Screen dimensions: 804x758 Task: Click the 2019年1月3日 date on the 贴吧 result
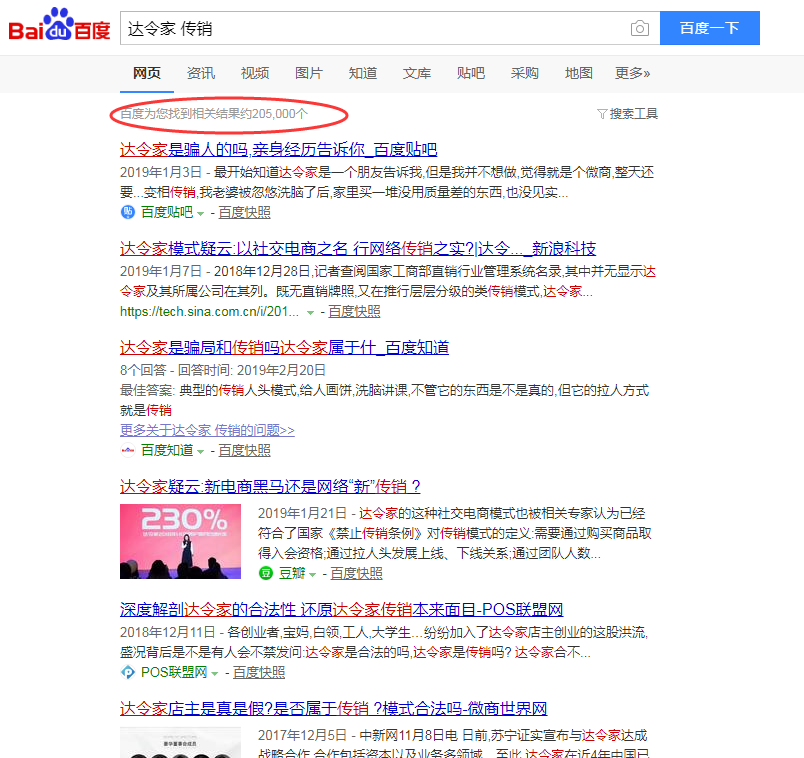click(x=161, y=172)
